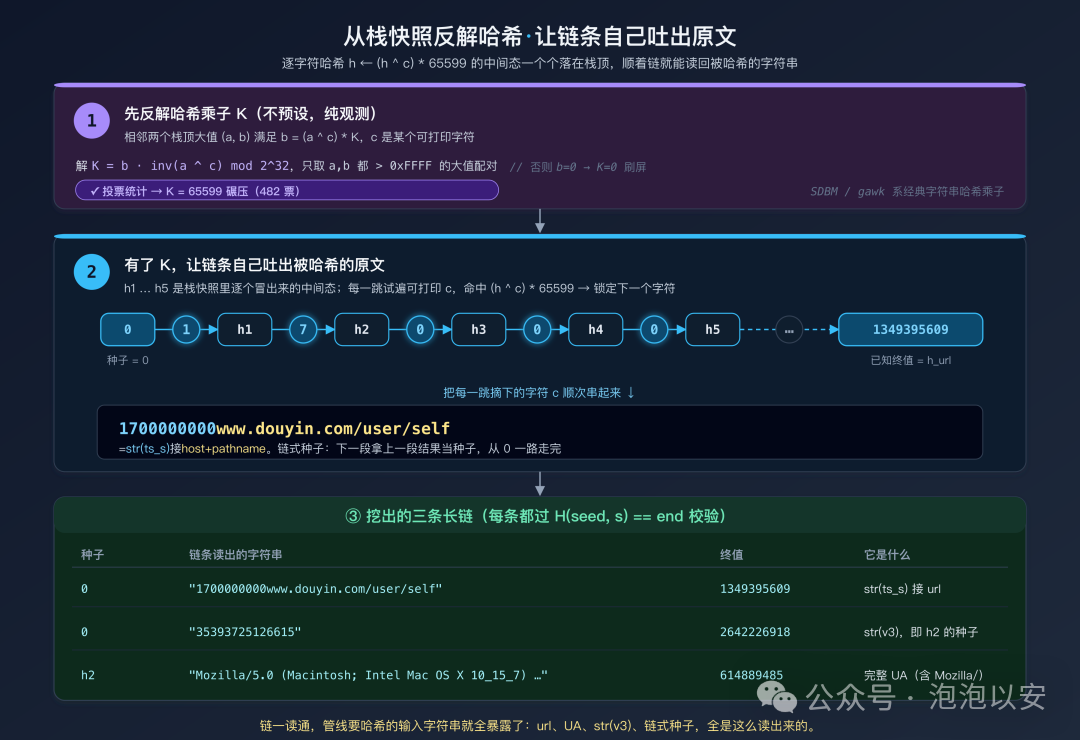Click the table value 1349395609
The height and width of the screenshot is (740, 1080).
[755, 589]
